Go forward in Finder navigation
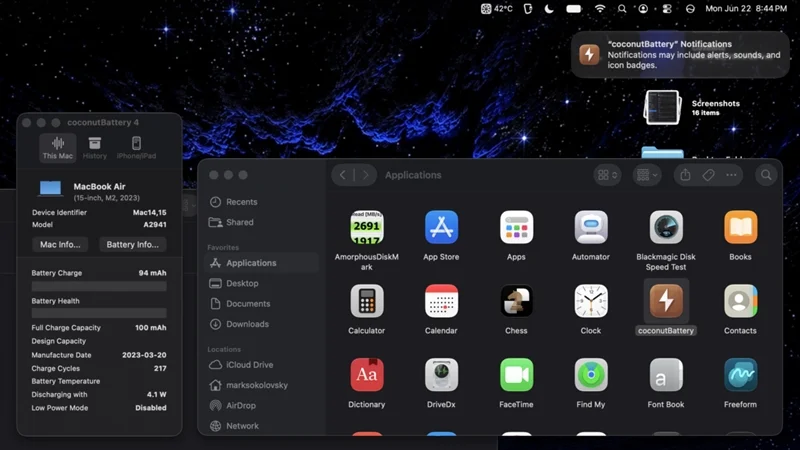The width and height of the screenshot is (800, 450). (x=365, y=175)
